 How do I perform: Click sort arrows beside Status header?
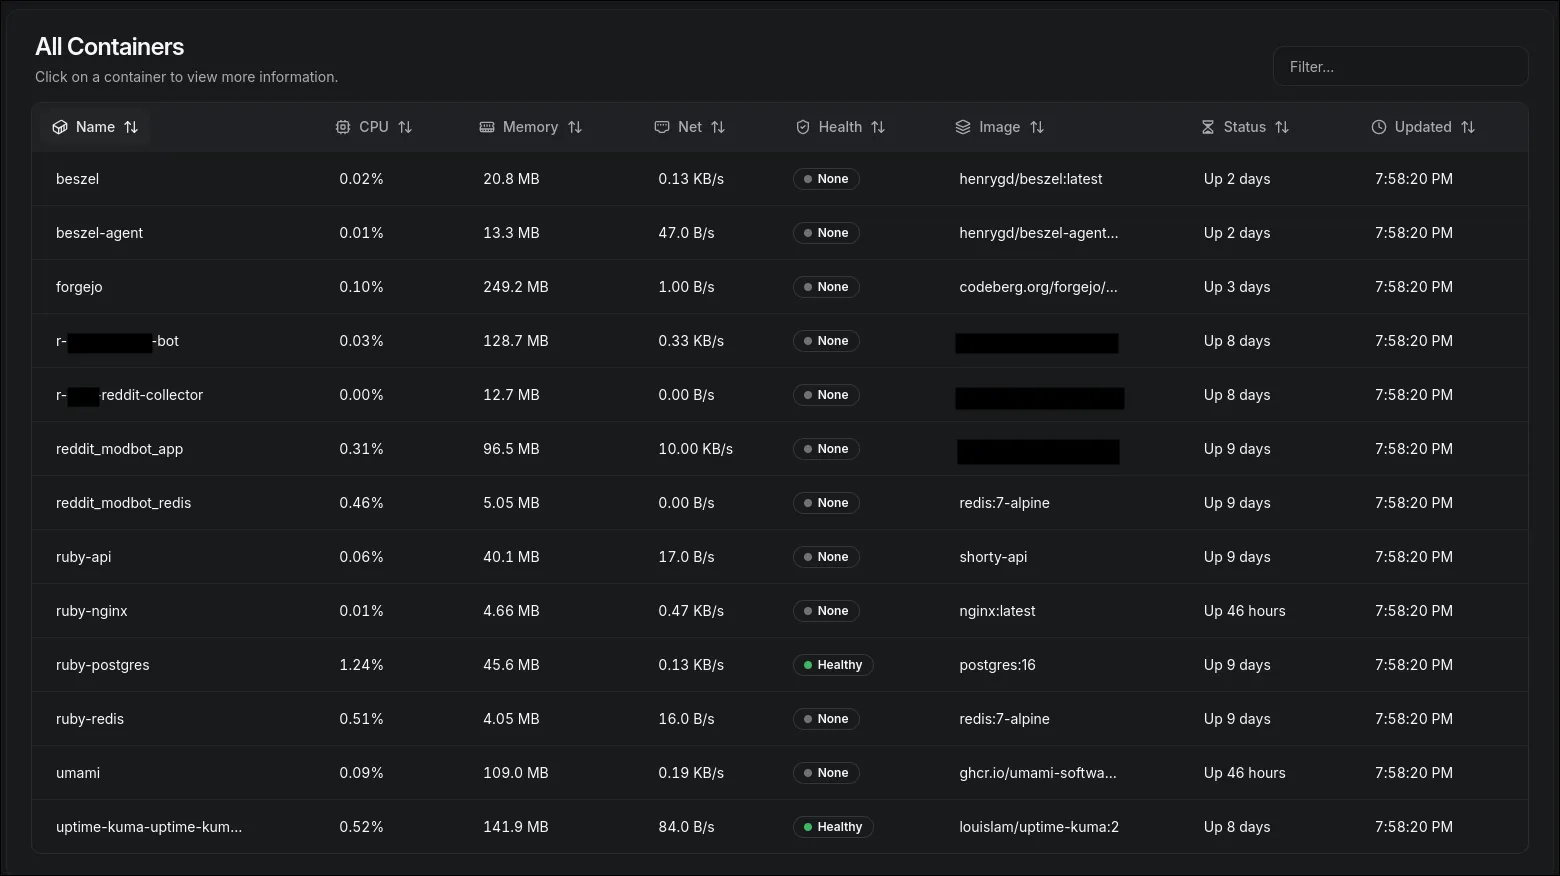point(1282,127)
